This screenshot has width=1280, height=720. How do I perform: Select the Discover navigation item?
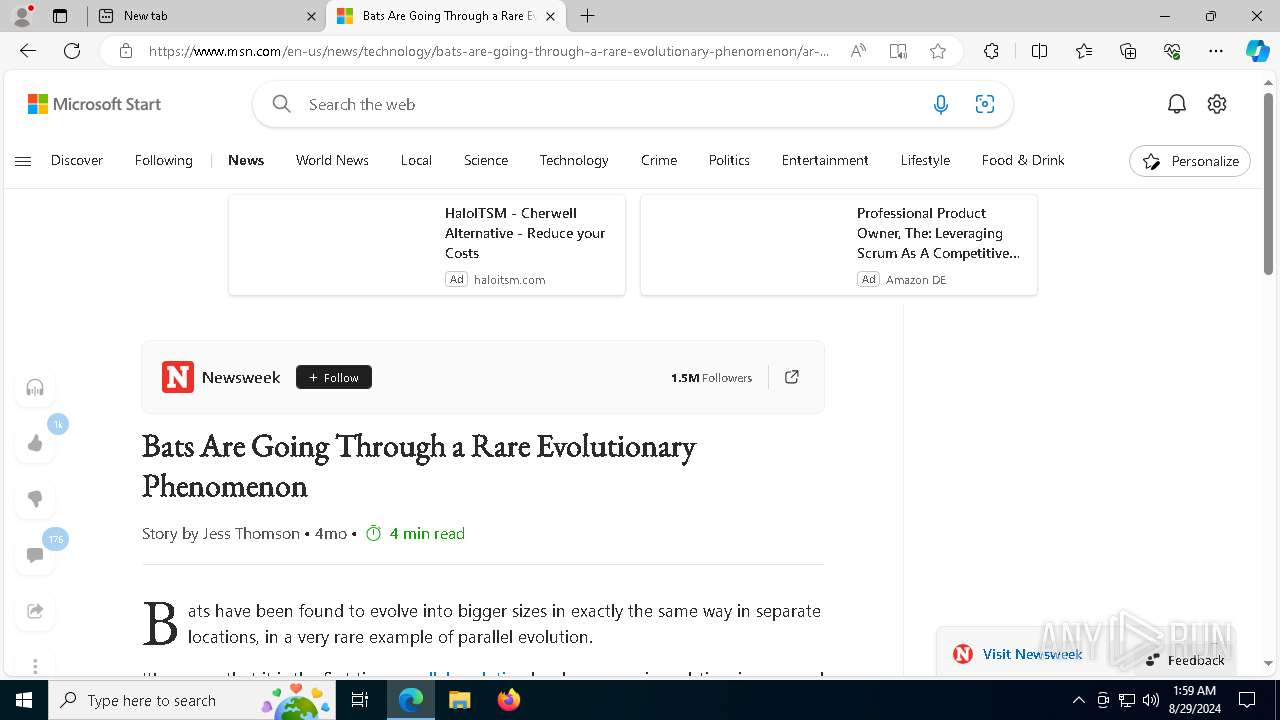pos(77,160)
